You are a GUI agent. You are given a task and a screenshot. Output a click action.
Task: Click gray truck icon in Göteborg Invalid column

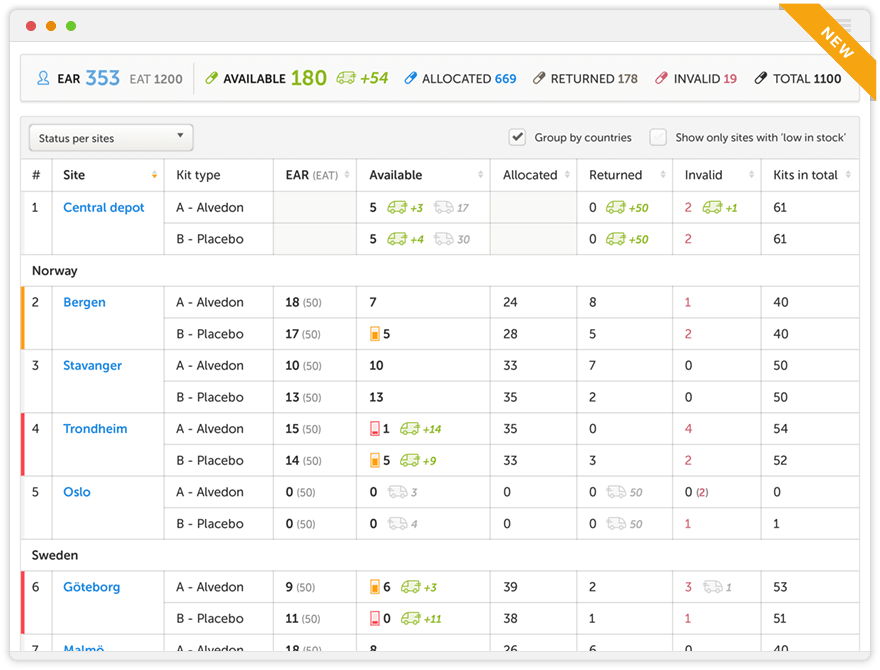(712, 587)
